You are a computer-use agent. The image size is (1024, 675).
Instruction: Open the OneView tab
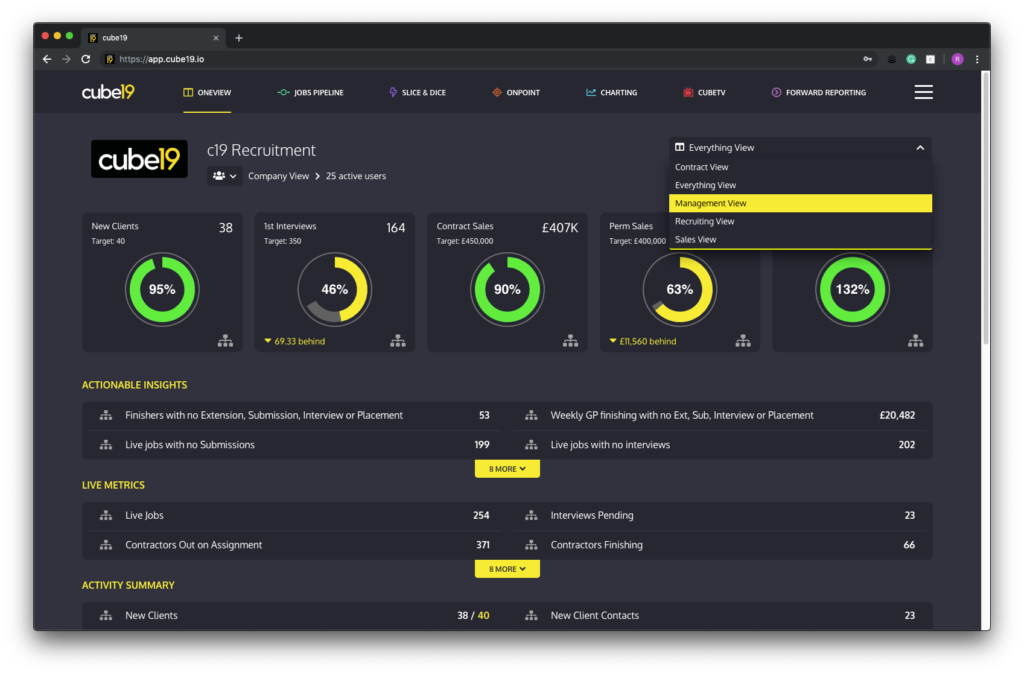point(207,93)
